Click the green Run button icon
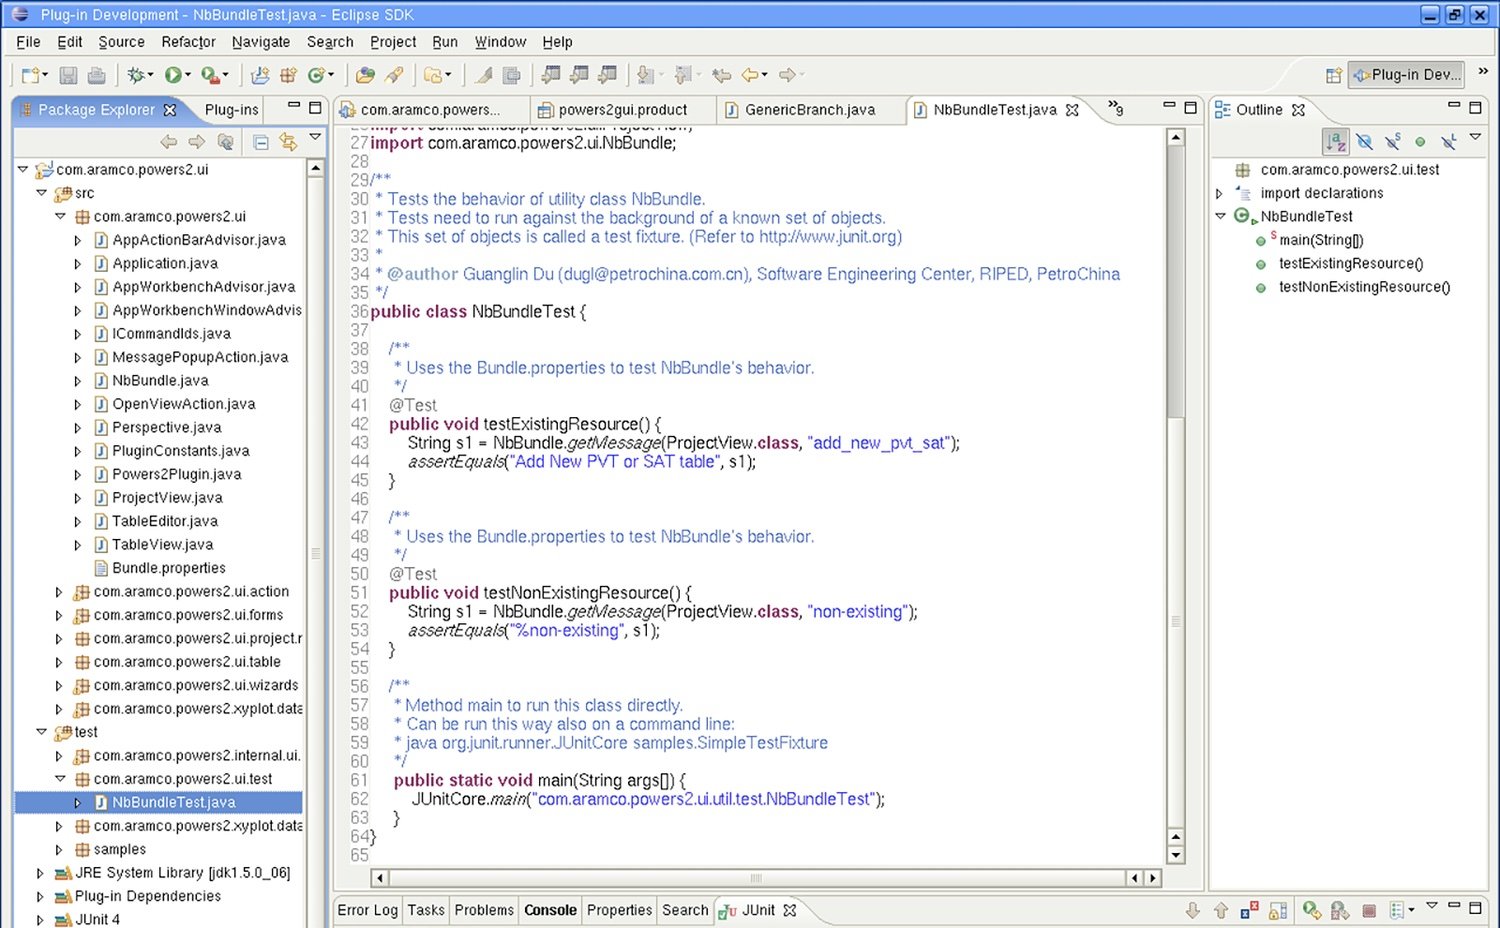The width and height of the screenshot is (1500, 928). pyautogui.click(x=174, y=75)
